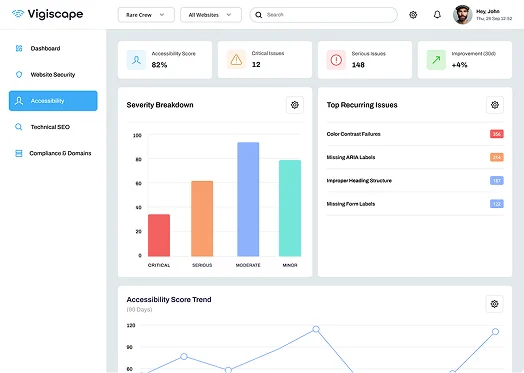Click the Hey, John greeting text

pyautogui.click(x=488, y=11)
